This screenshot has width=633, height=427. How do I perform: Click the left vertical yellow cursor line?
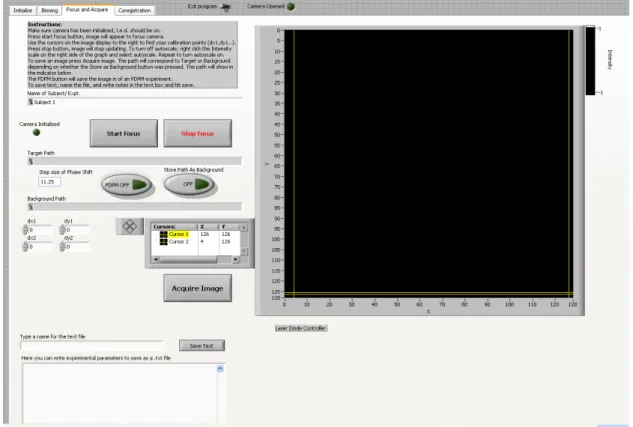tap(294, 161)
